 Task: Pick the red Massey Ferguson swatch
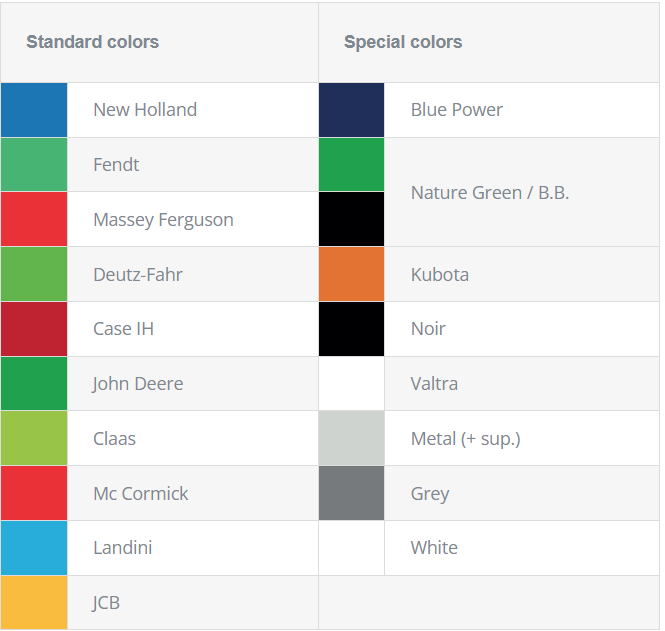(34, 219)
